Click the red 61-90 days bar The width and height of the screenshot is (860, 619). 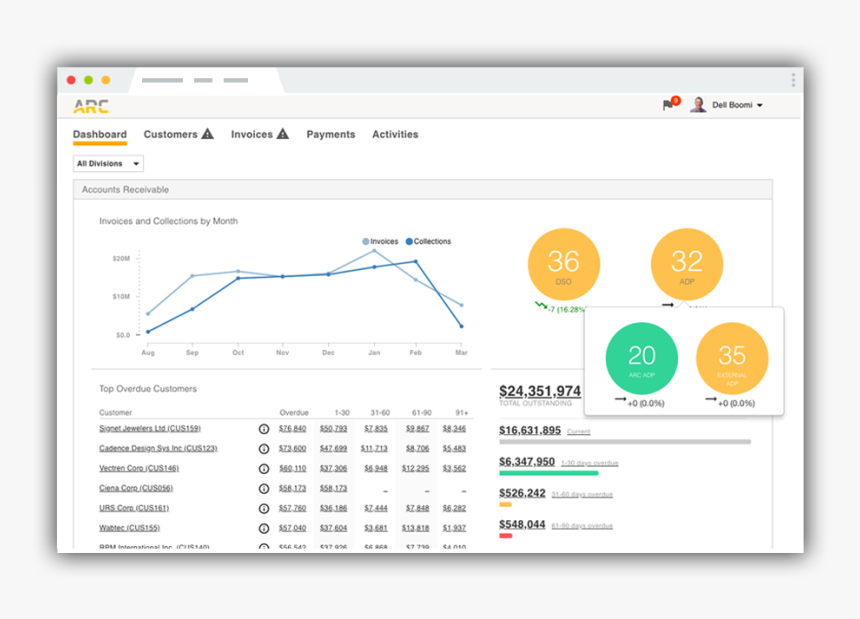coord(506,536)
